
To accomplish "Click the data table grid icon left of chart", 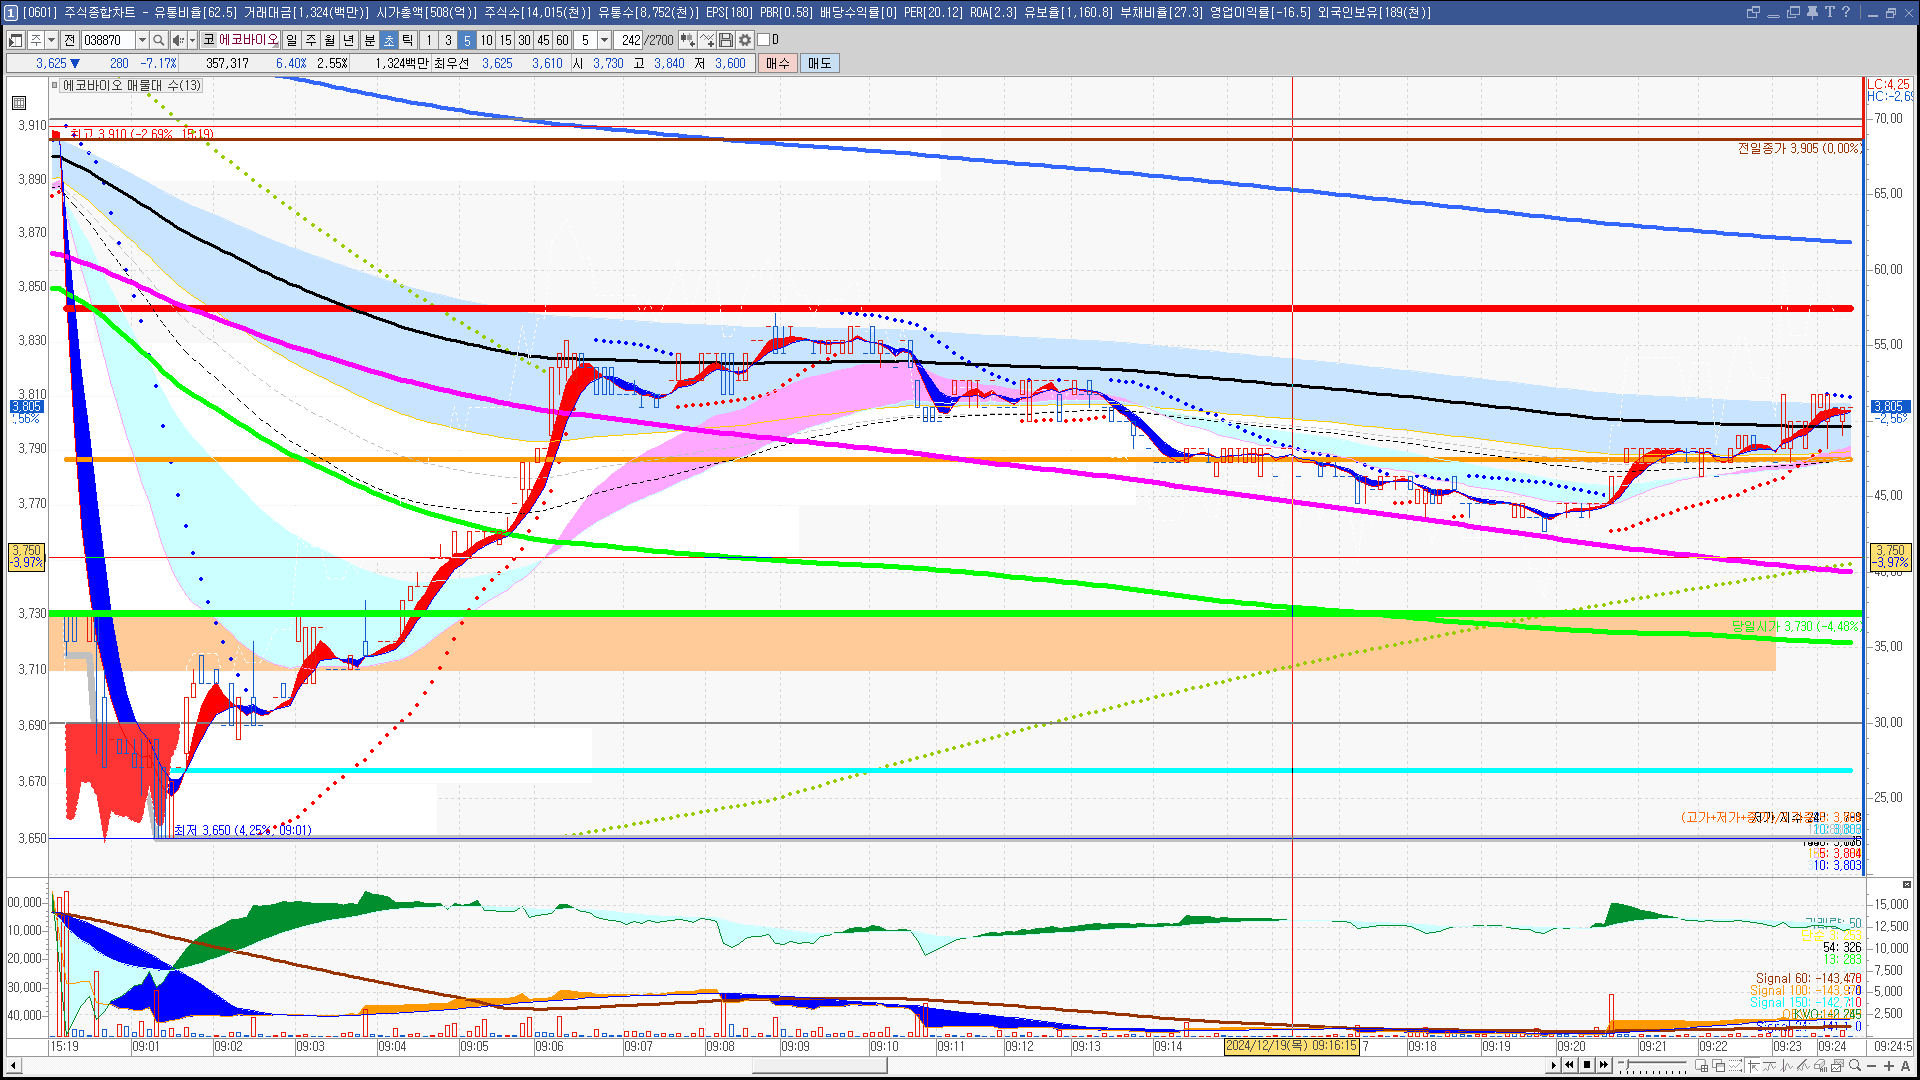I will (19, 103).
